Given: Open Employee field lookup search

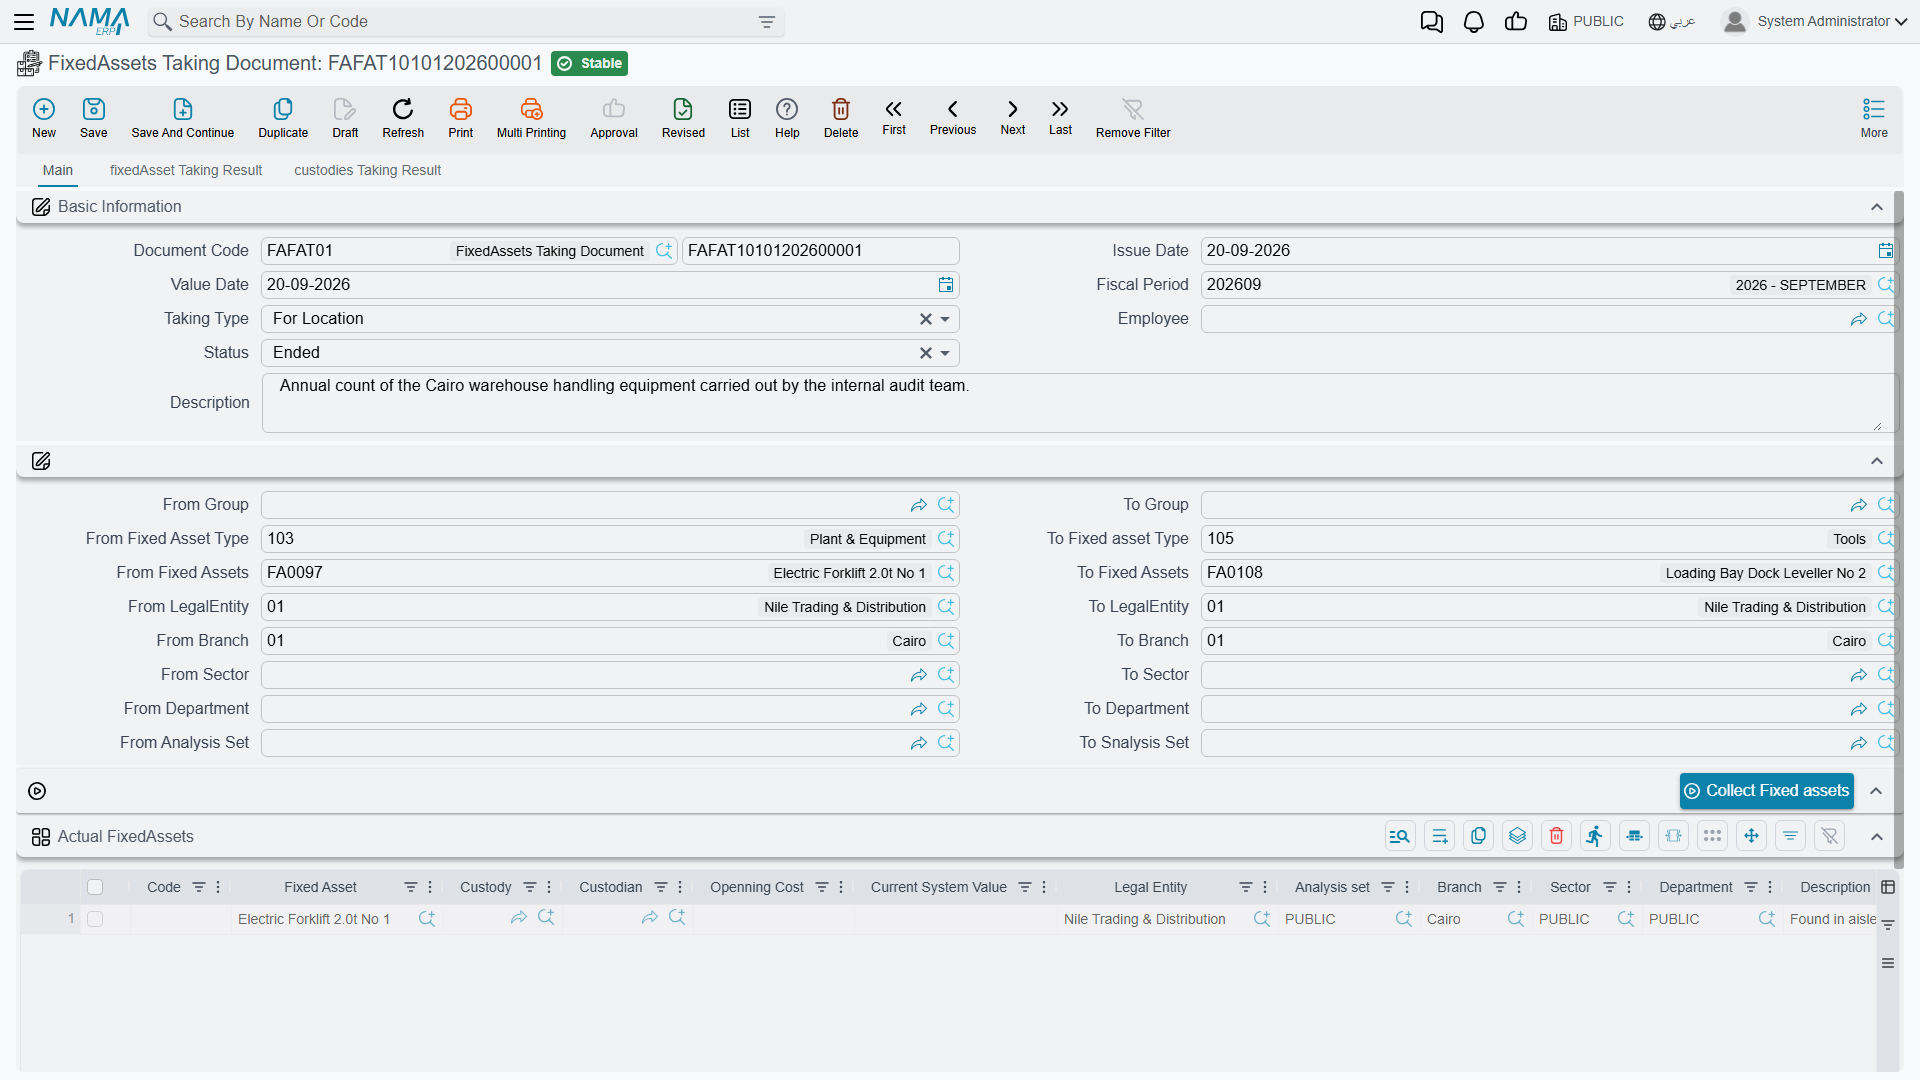Looking at the screenshot, I should (x=1886, y=319).
